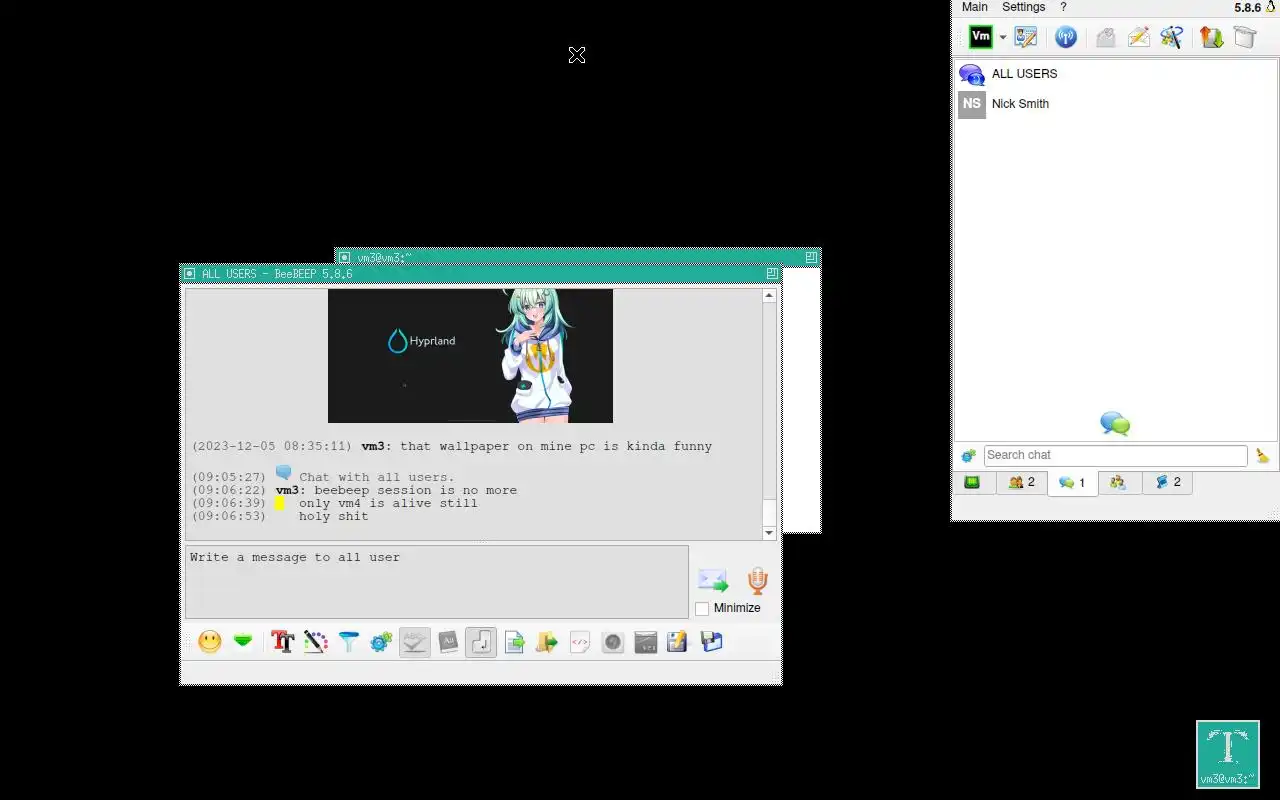The width and height of the screenshot is (1280, 800).
Task: Click the edit profile vCard icon
Action: pos(1026,37)
